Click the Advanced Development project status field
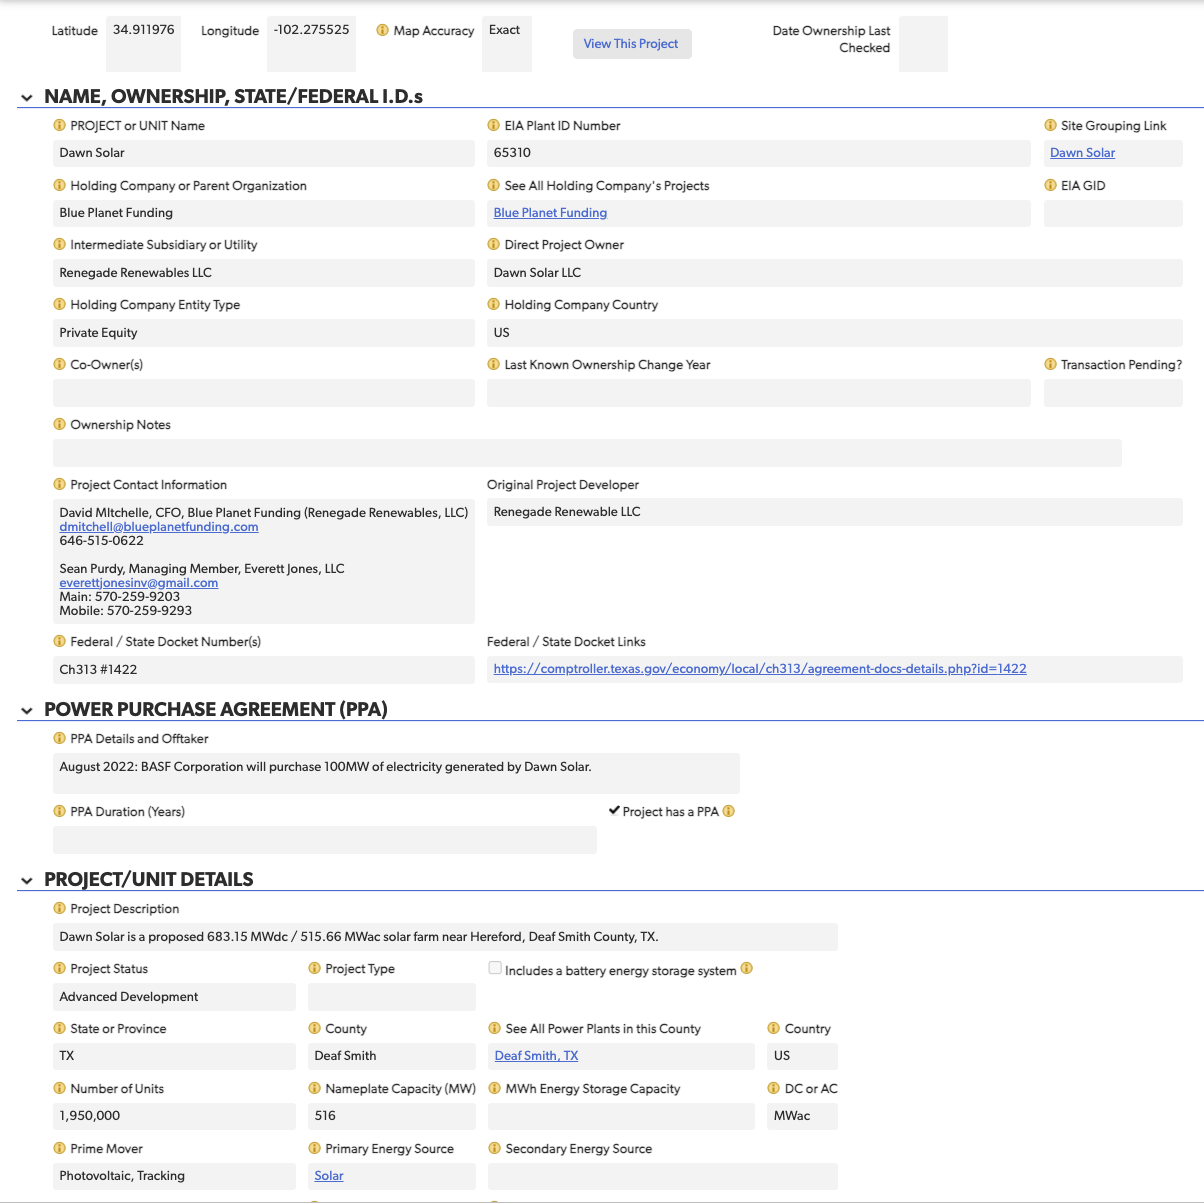The height and width of the screenshot is (1203, 1204). 174,997
